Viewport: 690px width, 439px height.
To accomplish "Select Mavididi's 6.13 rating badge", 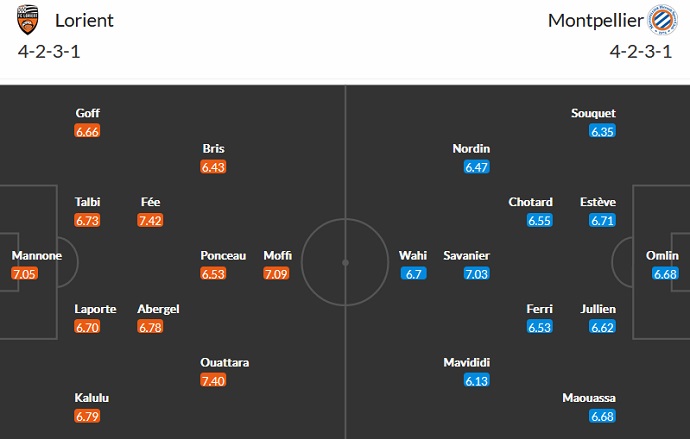I will click(477, 381).
